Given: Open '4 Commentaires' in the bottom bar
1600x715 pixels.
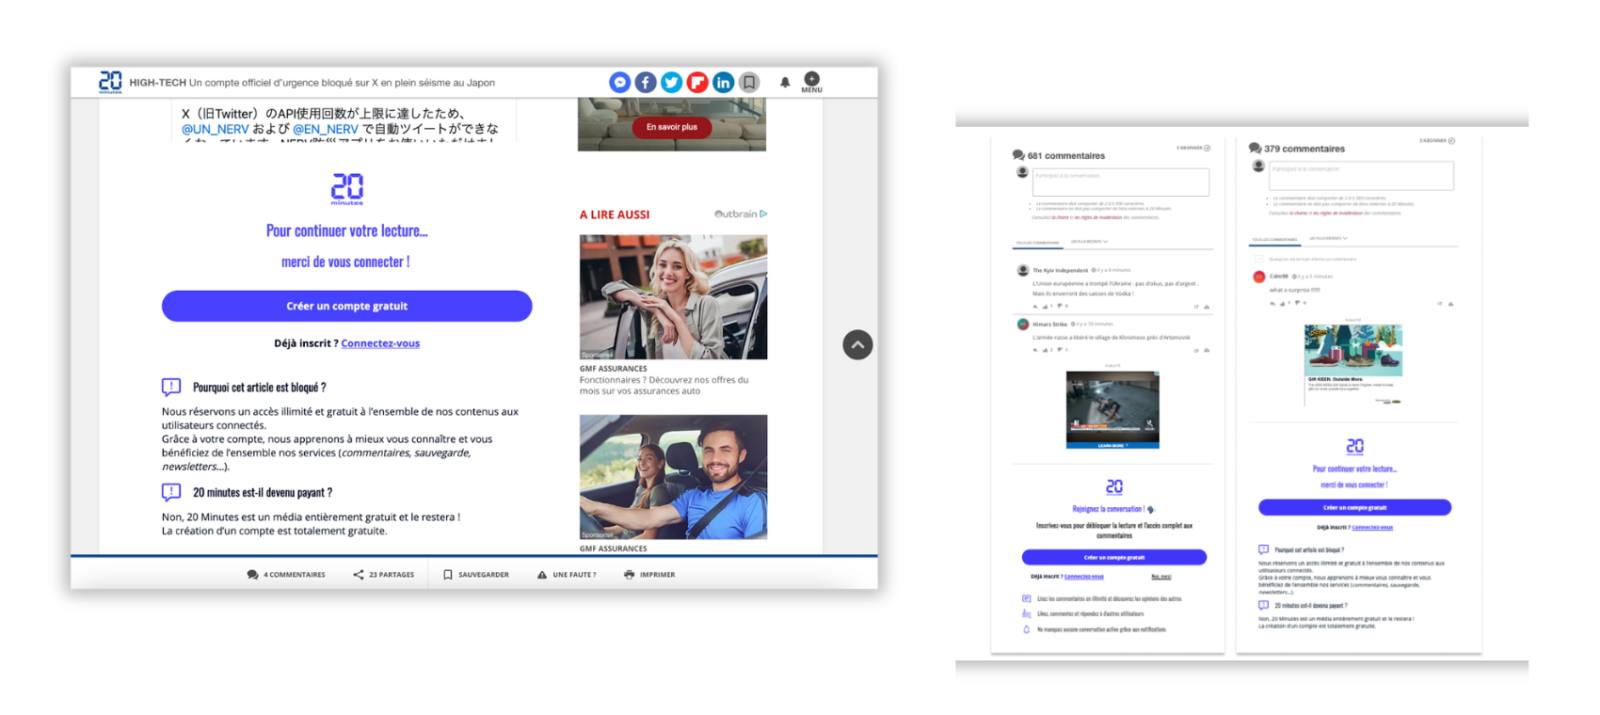Looking at the screenshot, I should tap(286, 575).
